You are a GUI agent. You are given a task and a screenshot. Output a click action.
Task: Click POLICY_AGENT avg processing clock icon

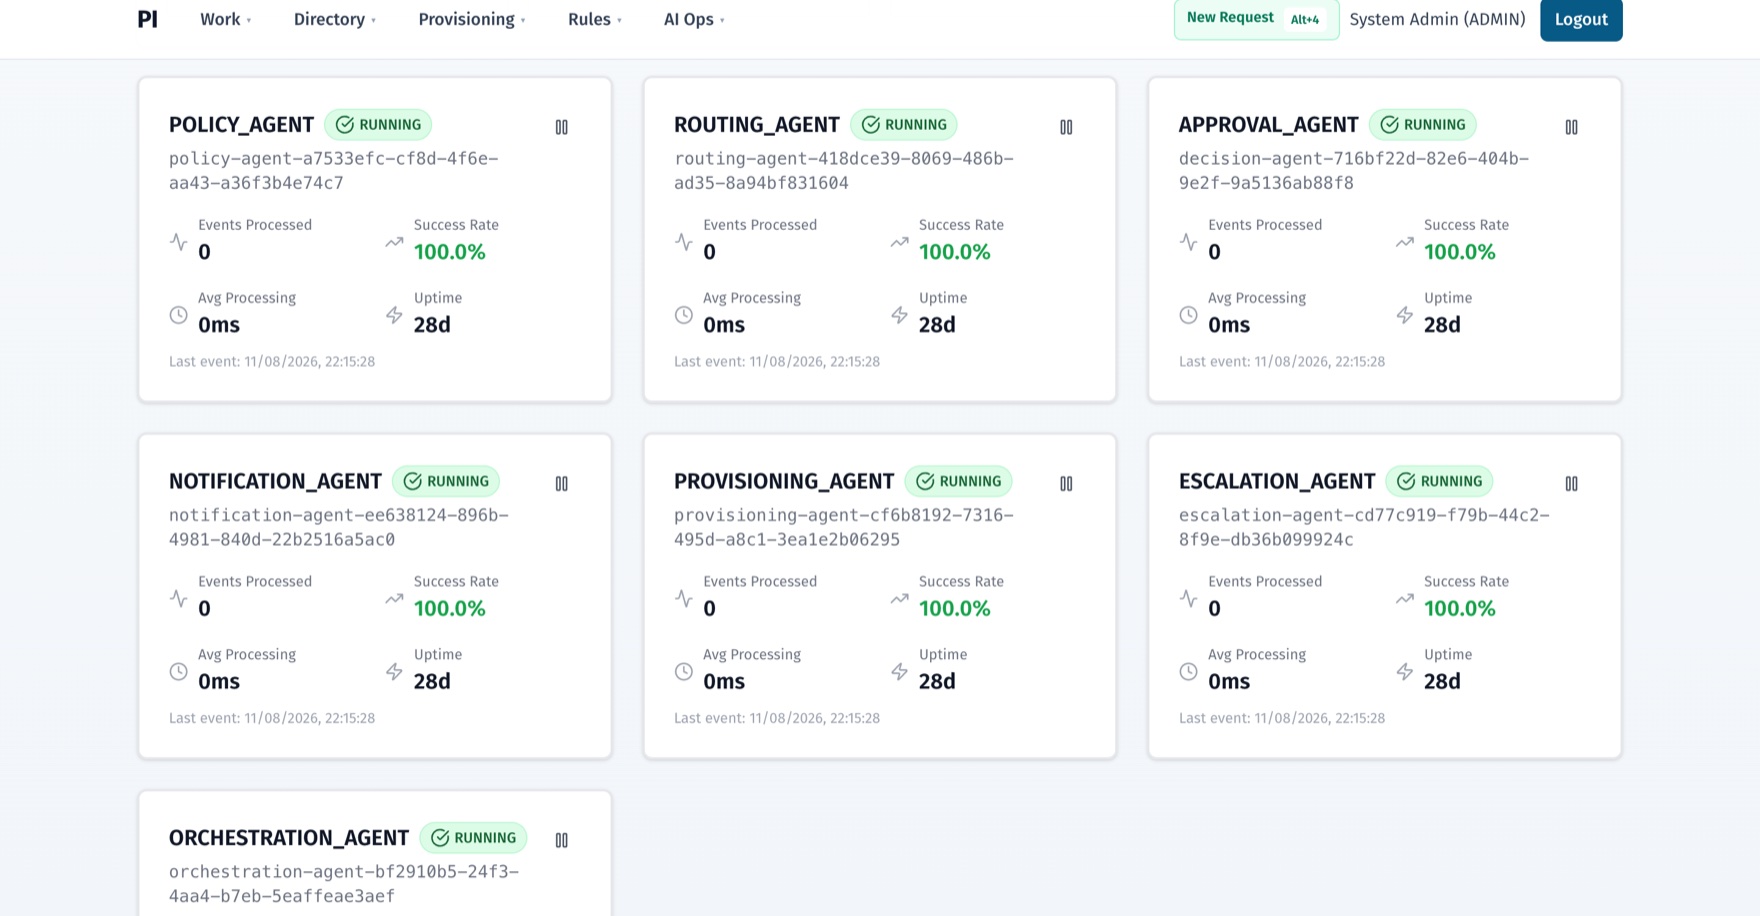coord(178,314)
